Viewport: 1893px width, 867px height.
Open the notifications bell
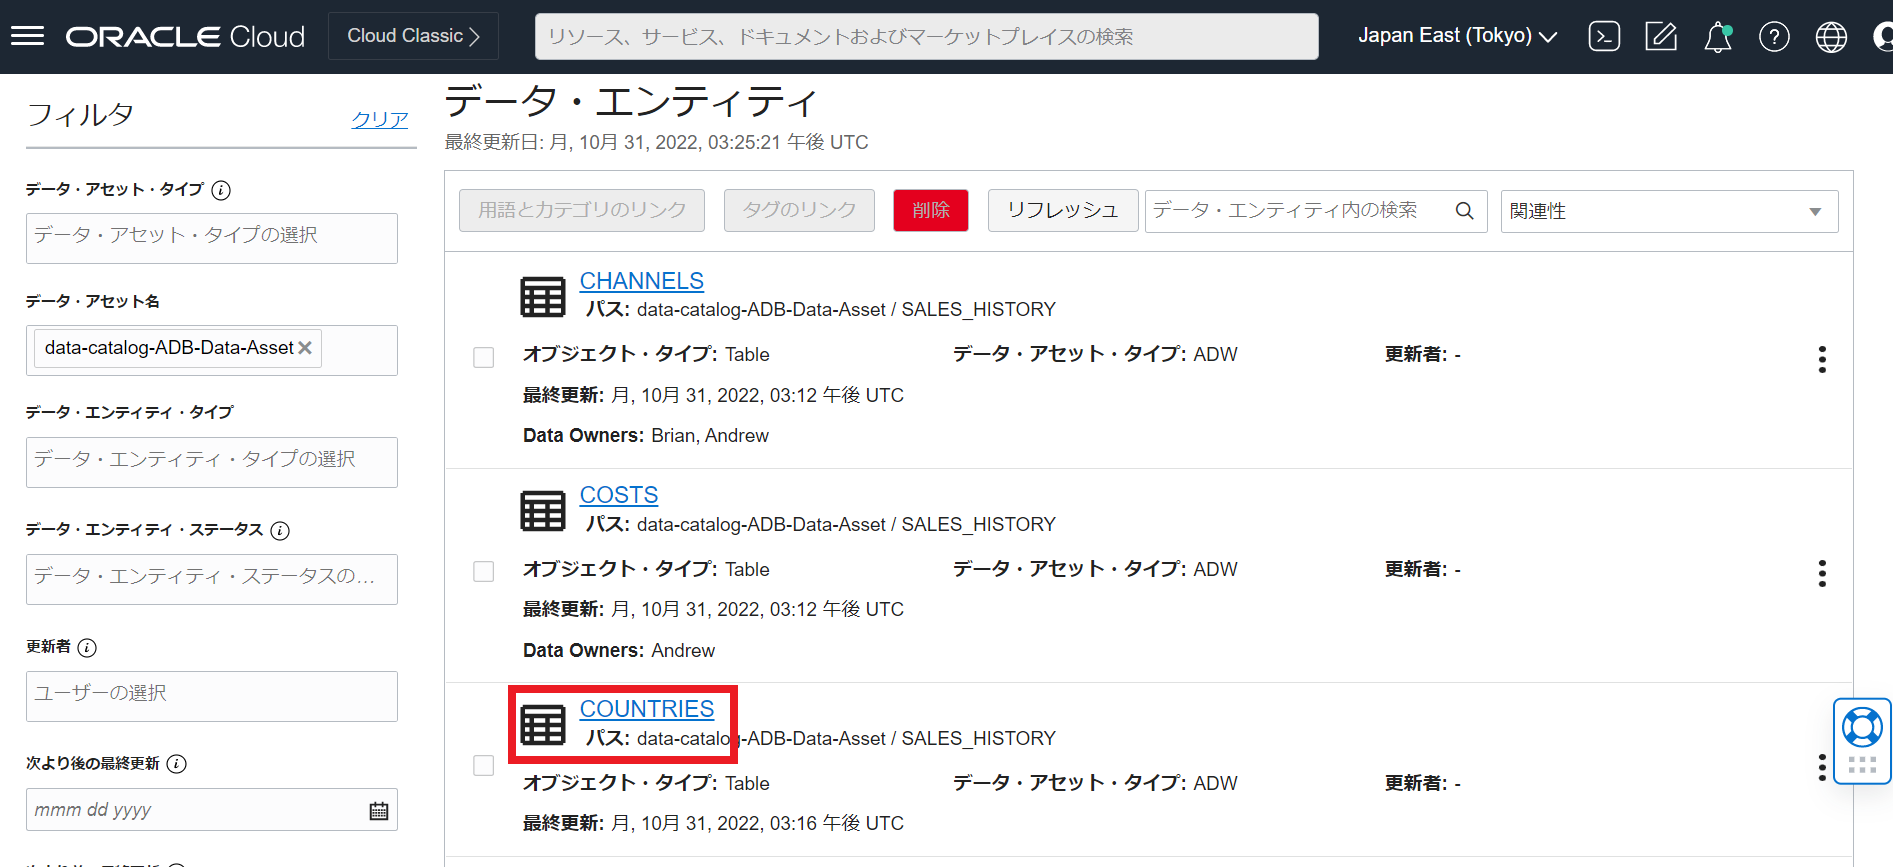[1717, 38]
